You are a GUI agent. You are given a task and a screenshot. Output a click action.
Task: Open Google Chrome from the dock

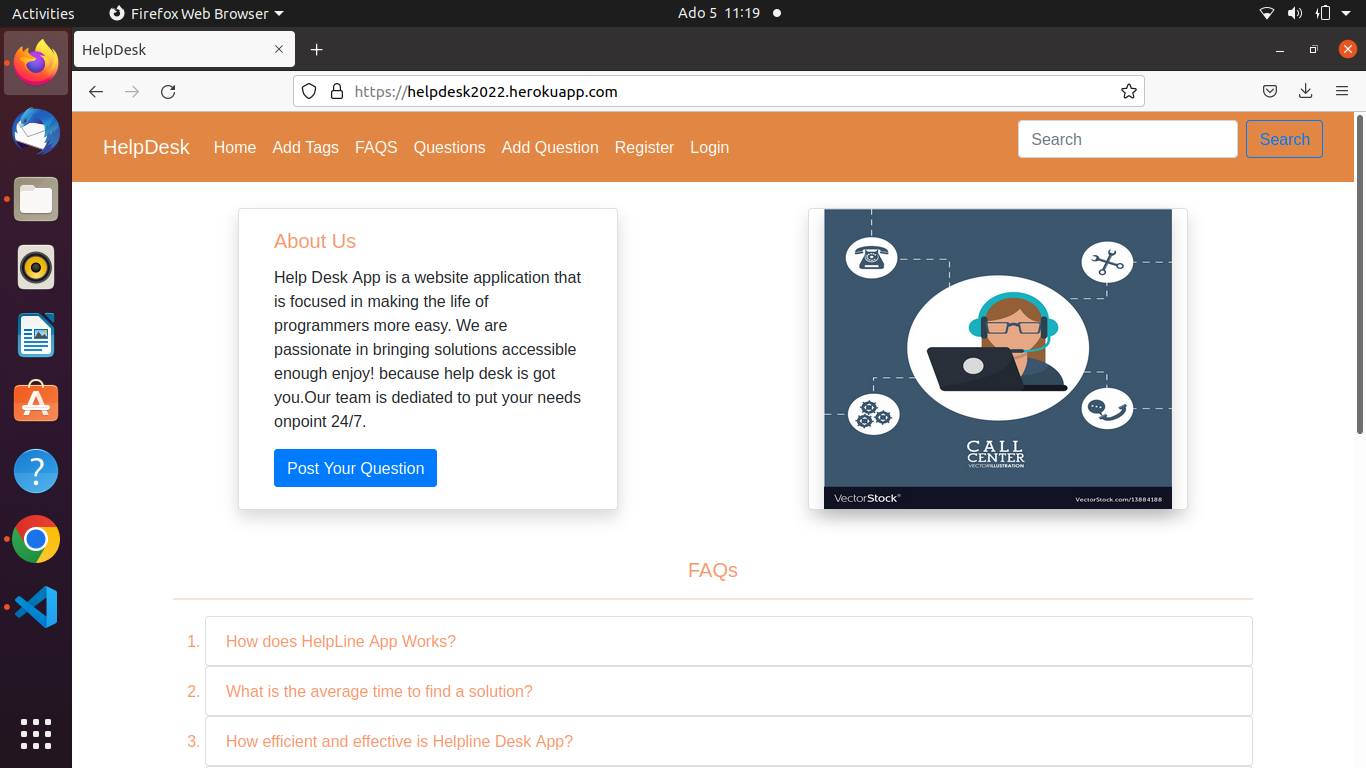(x=36, y=540)
